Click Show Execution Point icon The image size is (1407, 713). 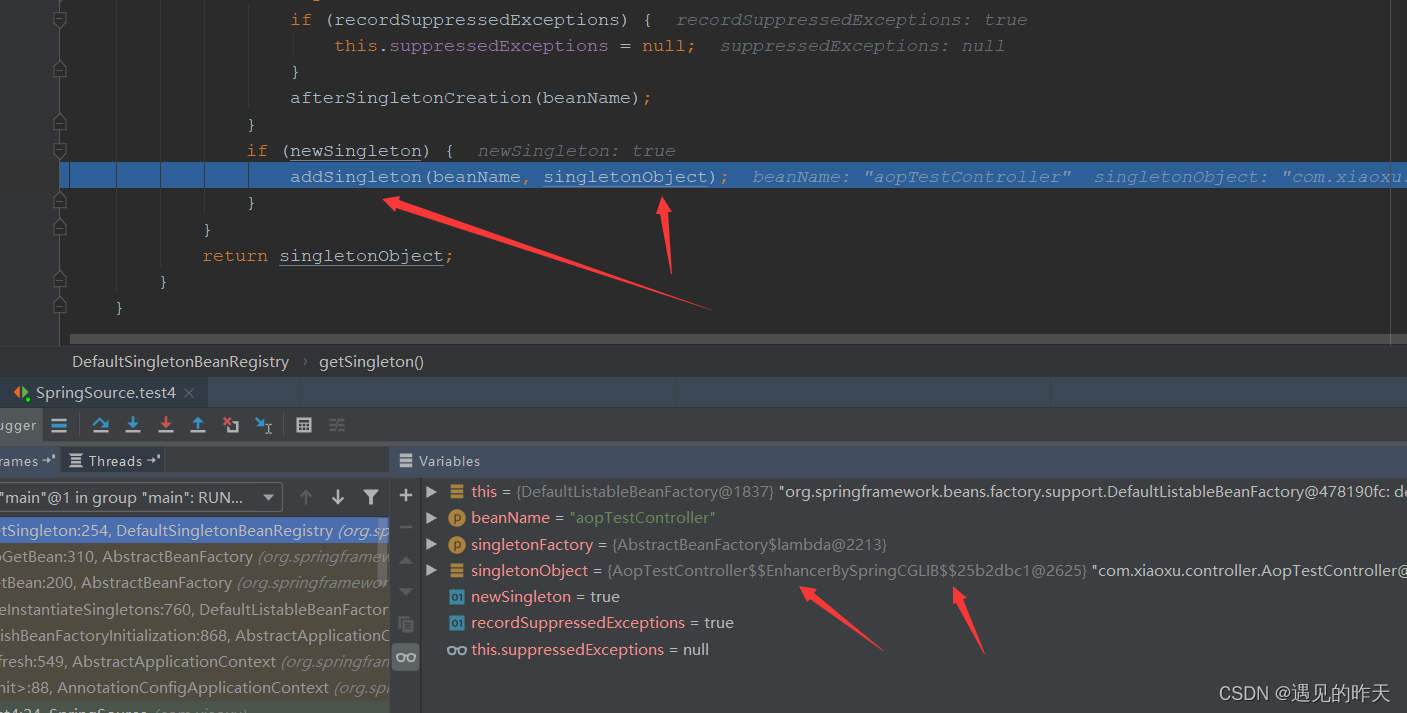pos(59,425)
